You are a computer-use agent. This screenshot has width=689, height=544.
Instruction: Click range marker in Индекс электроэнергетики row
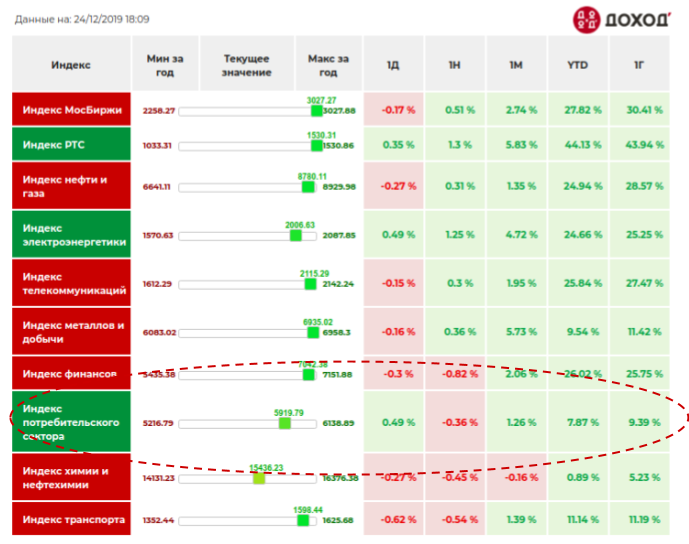(296, 235)
